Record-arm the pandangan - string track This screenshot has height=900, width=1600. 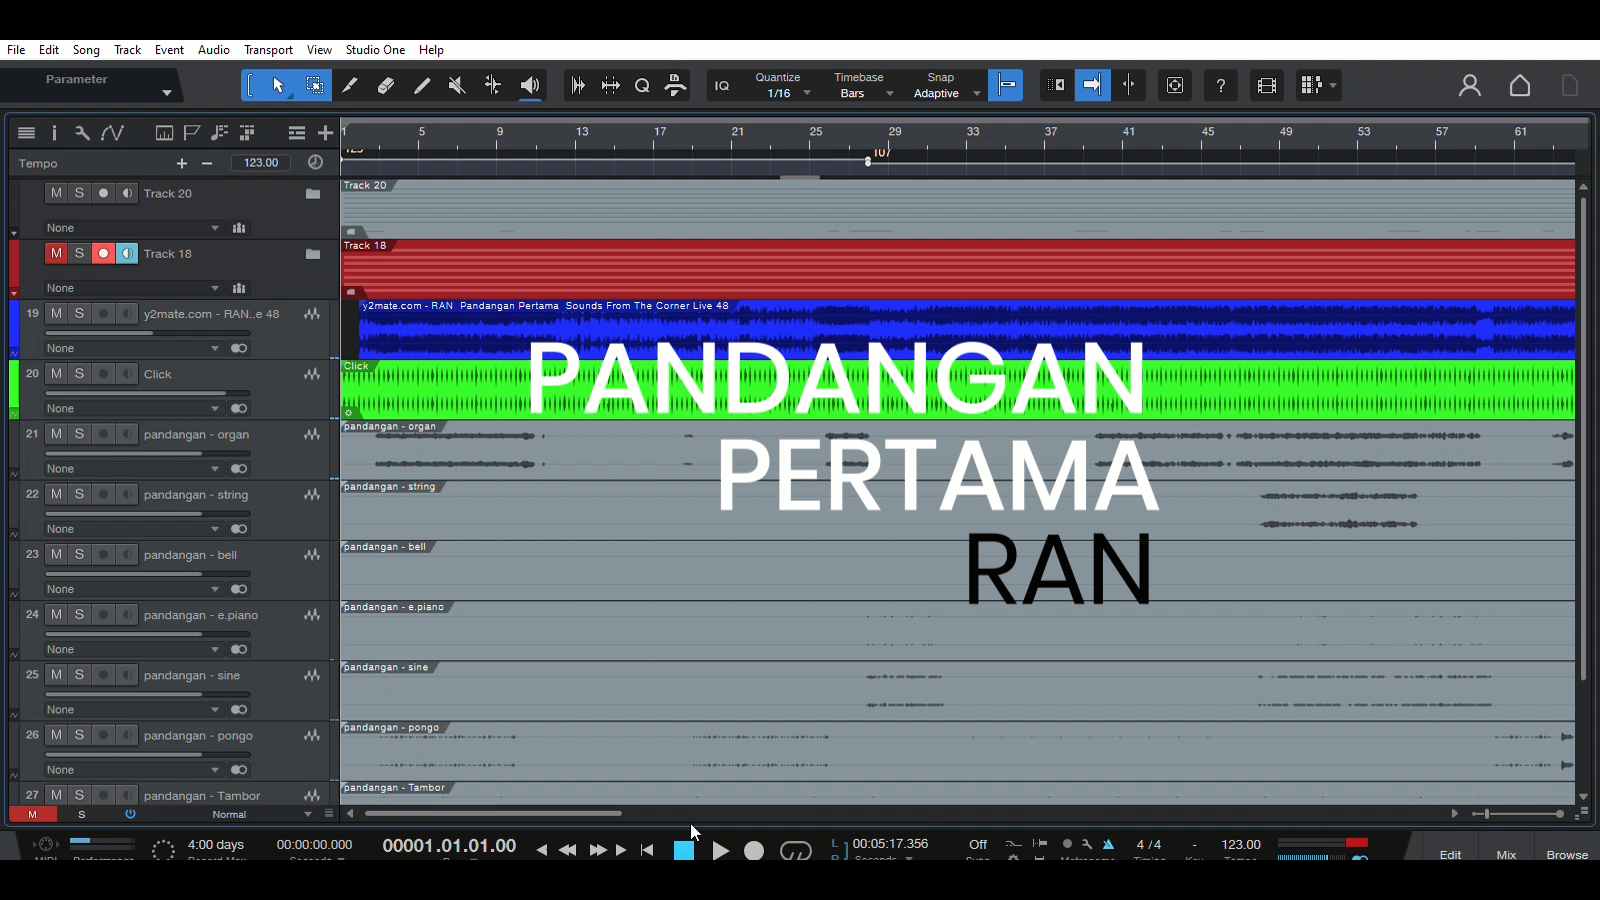click(103, 494)
